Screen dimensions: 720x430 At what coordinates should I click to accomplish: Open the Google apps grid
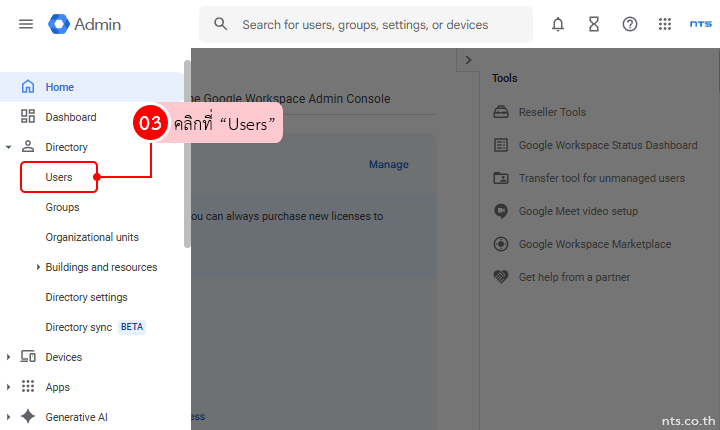(x=665, y=24)
